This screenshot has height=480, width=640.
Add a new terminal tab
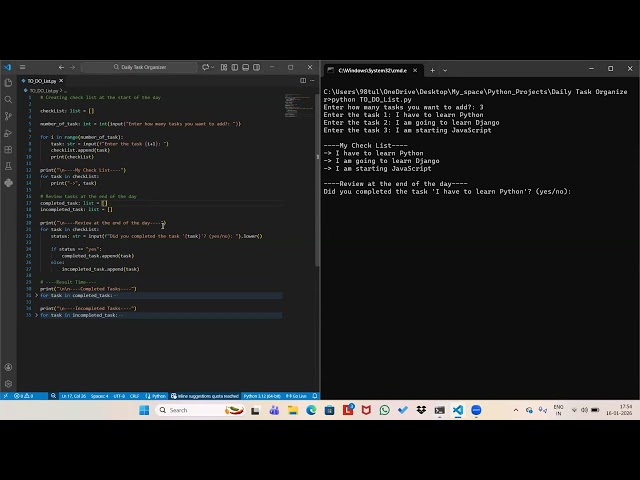(x=432, y=70)
